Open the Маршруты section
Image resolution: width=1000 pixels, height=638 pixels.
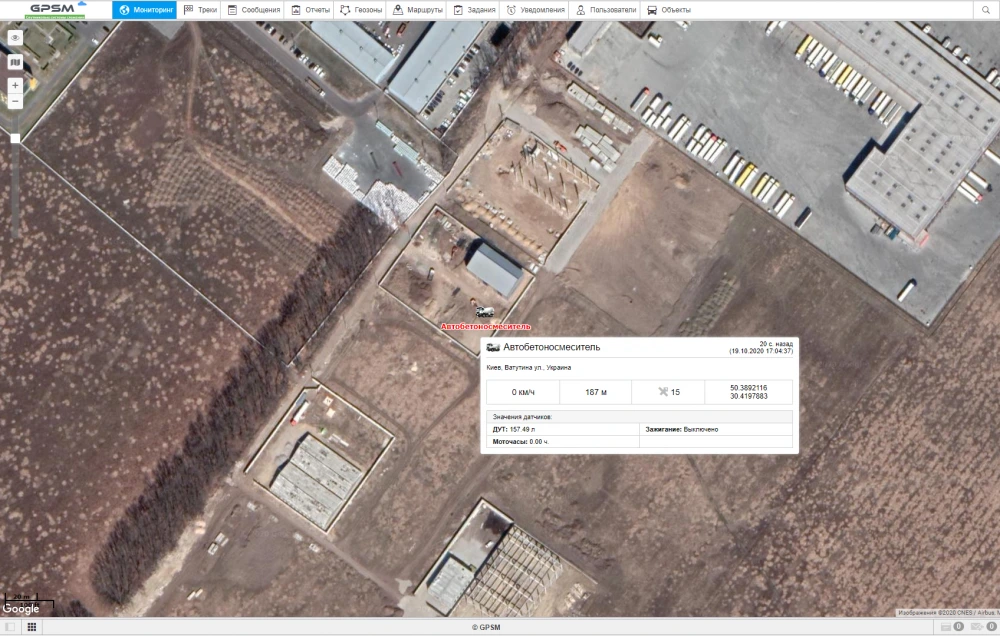[418, 10]
